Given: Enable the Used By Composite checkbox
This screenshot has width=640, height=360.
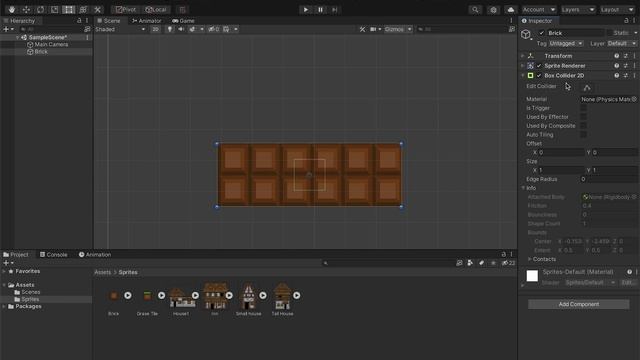Looking at the screenshot, I should (x=583, y=126).
